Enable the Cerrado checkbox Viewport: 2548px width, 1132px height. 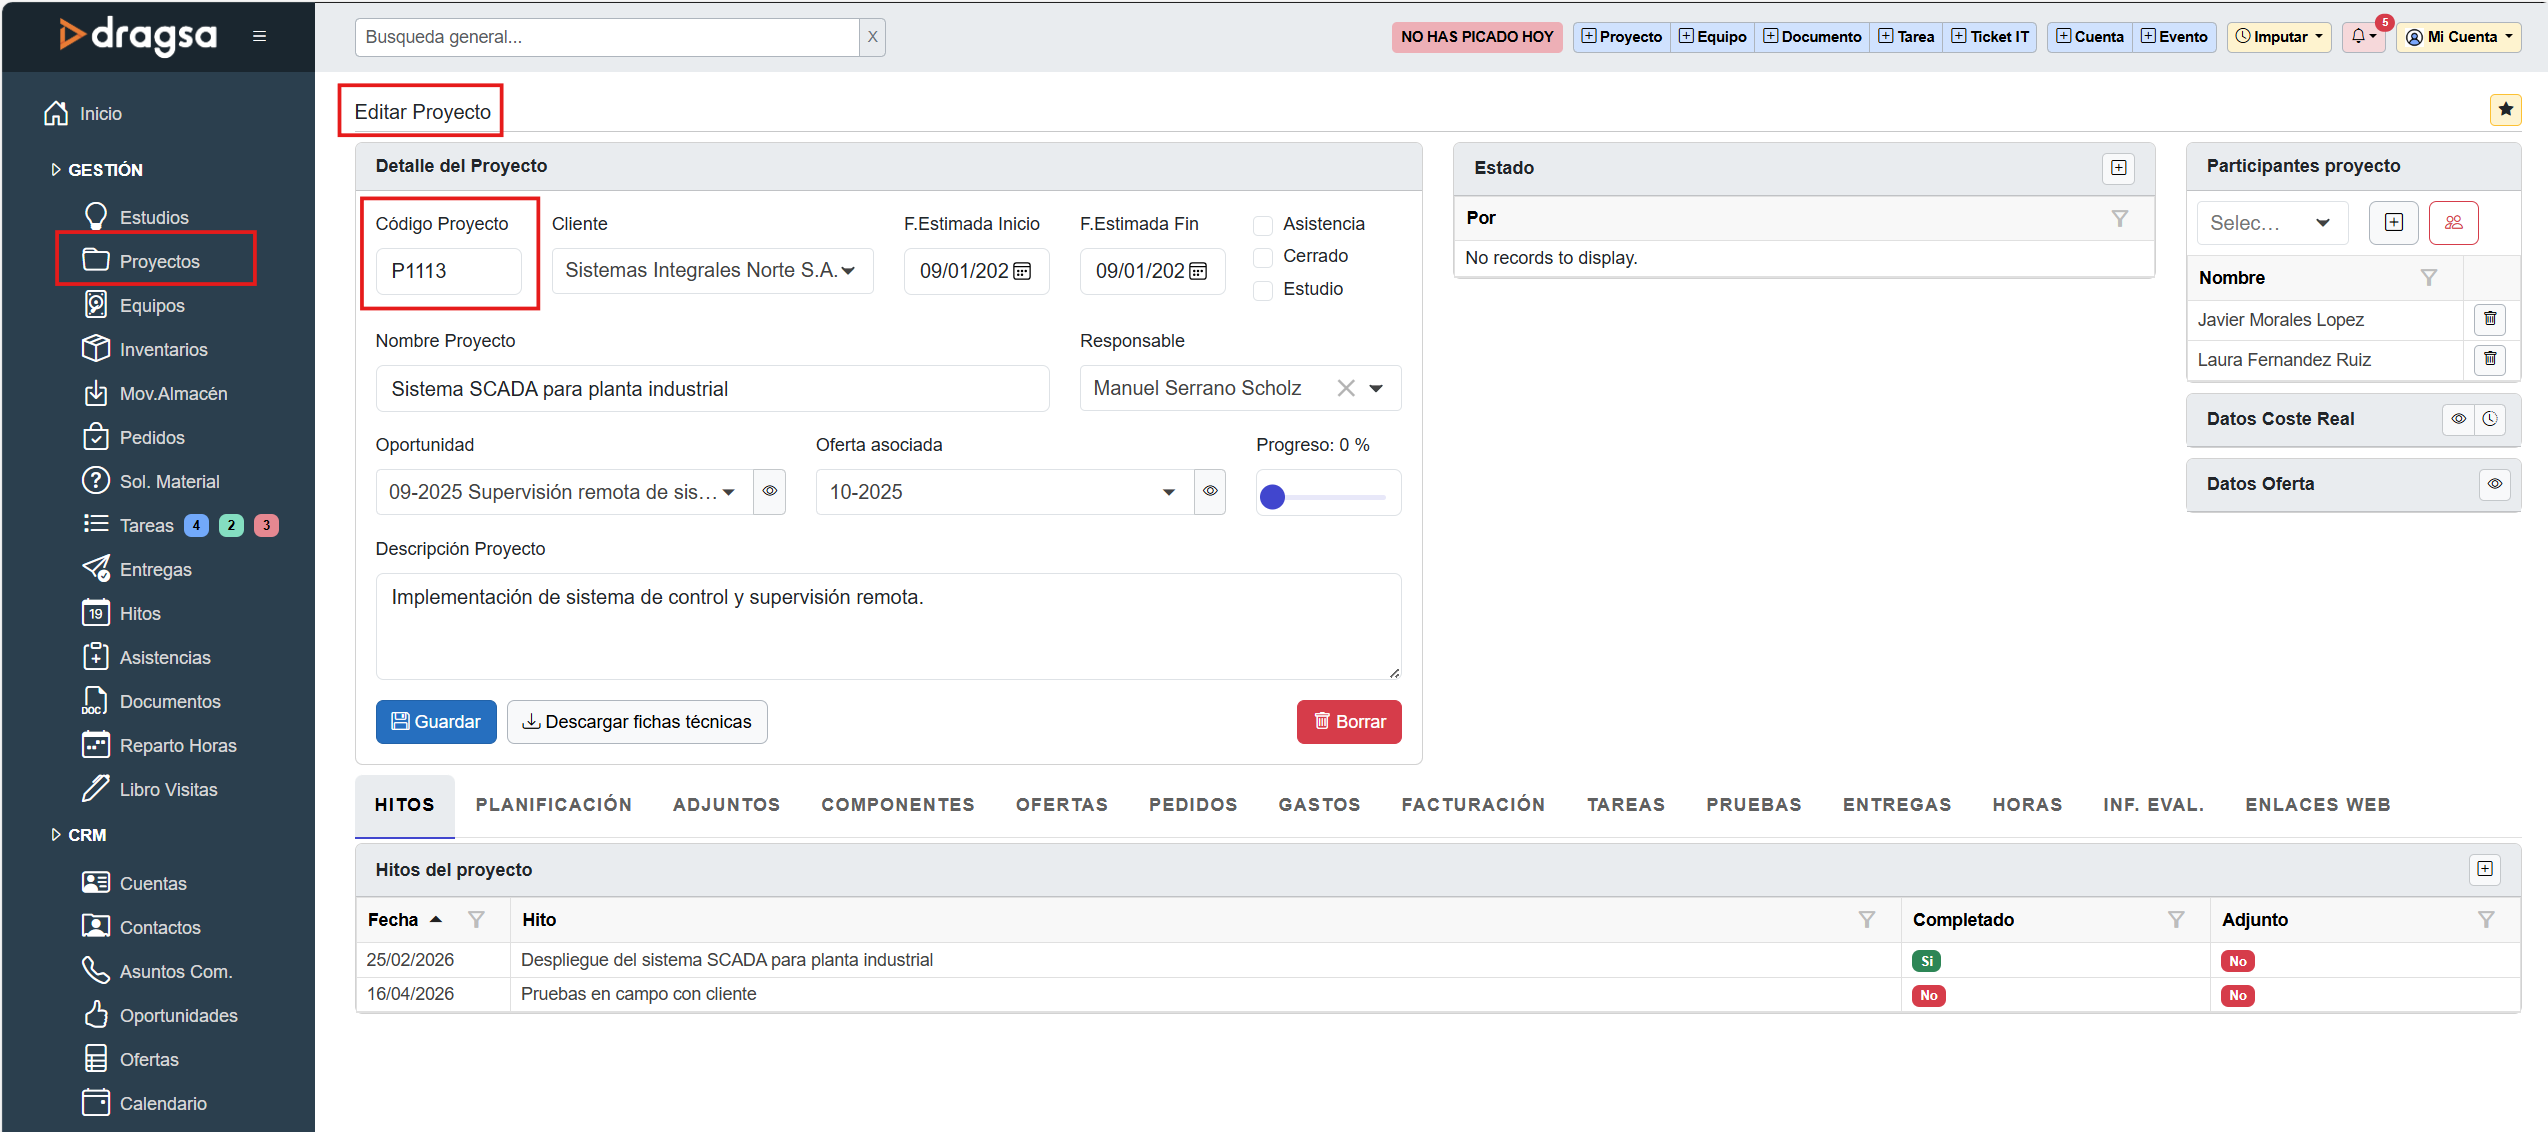pyautogui.click(x=1263, y=257)
